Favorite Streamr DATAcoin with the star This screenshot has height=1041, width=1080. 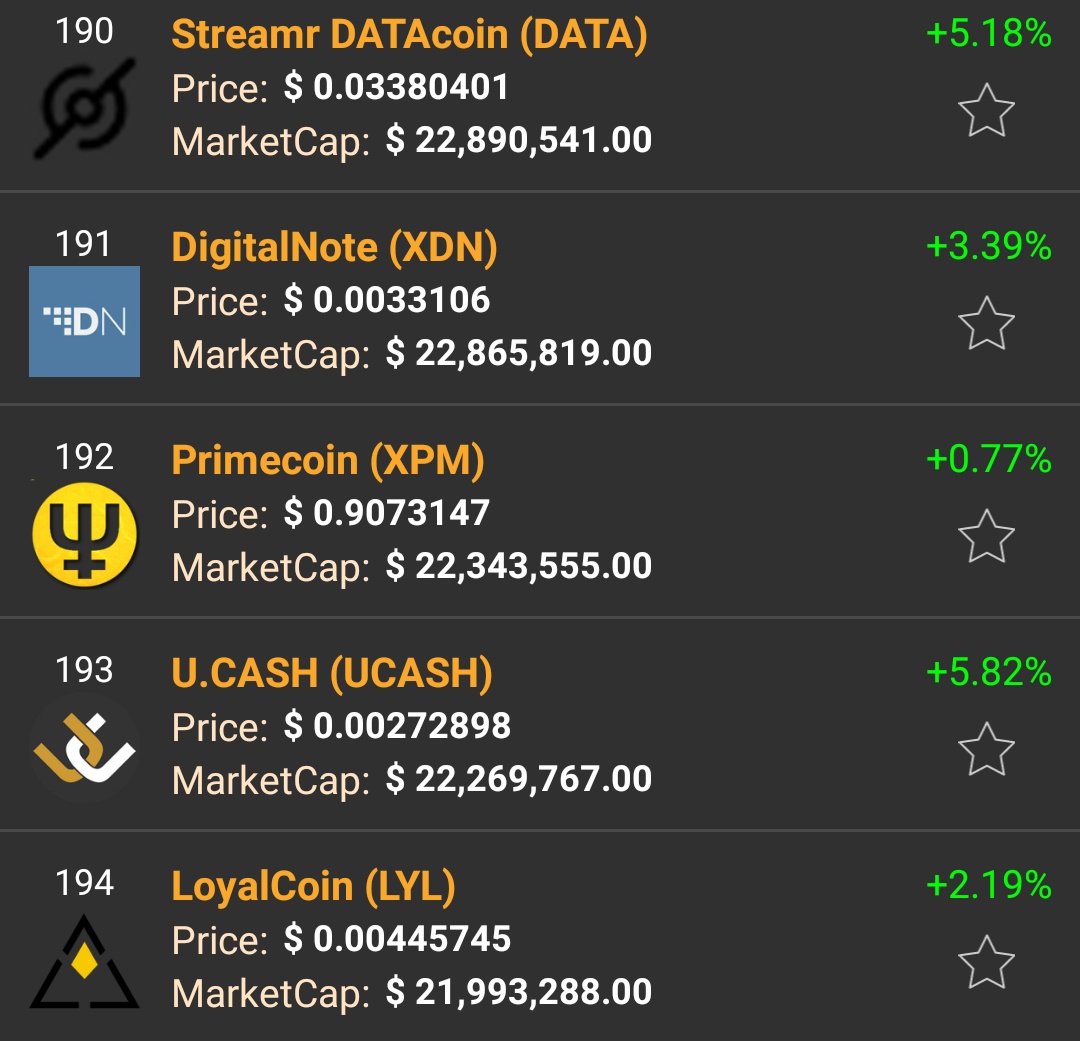(986, 110)
